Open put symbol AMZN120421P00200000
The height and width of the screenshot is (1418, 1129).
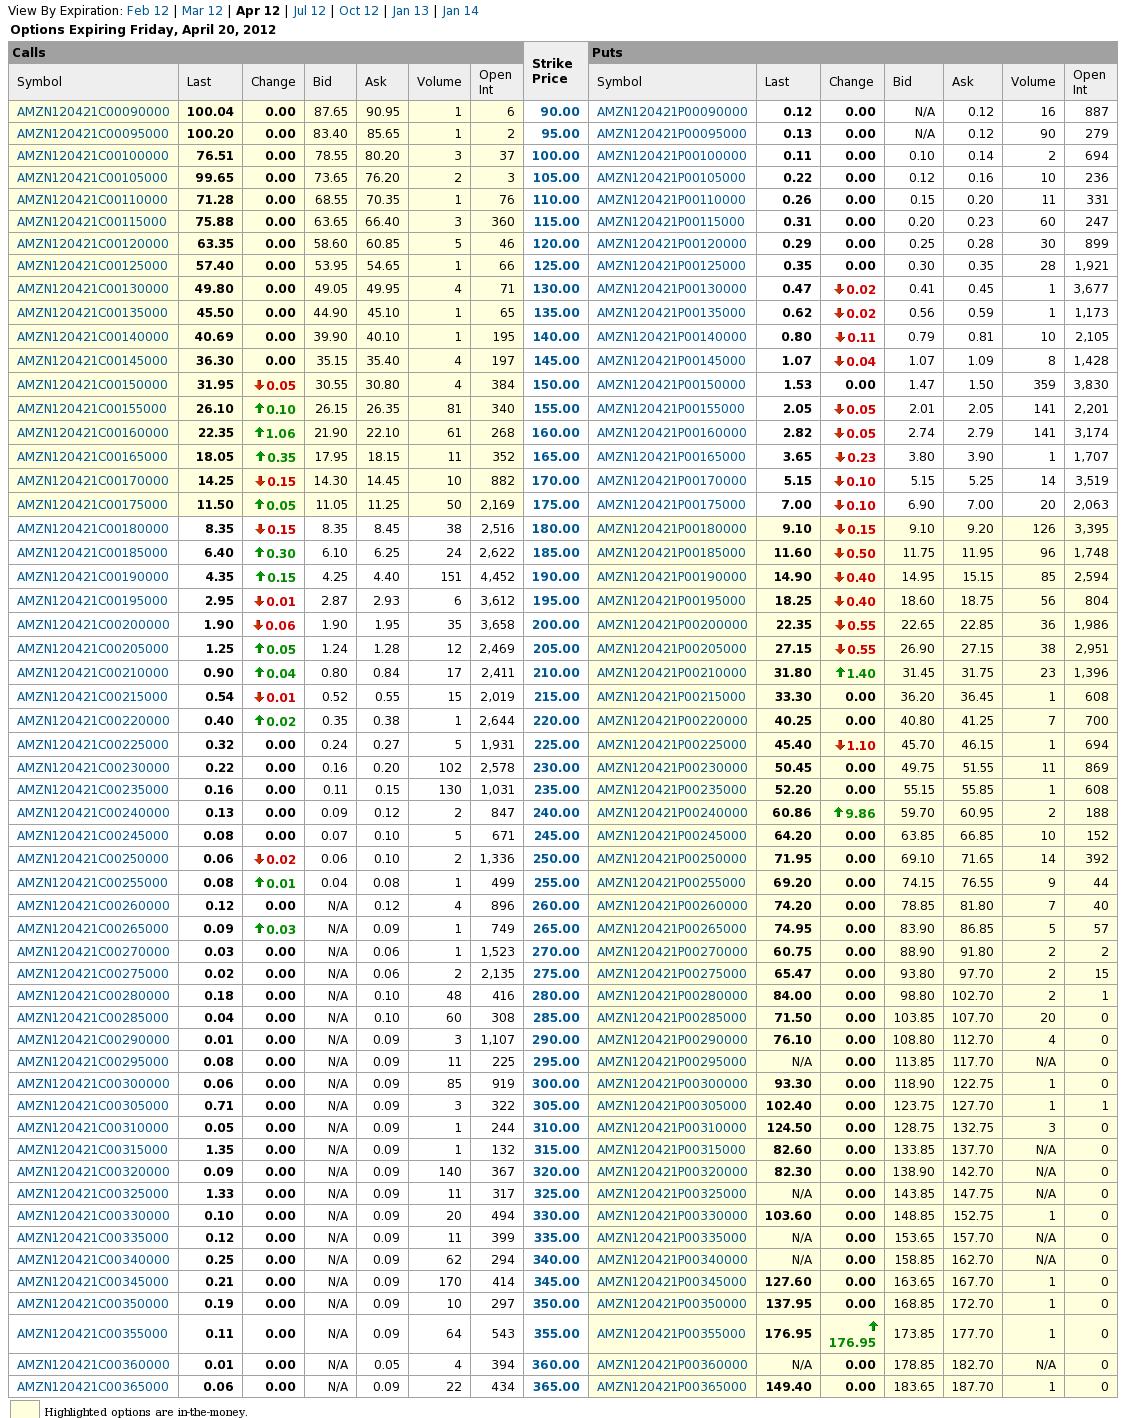pos(672,625)
